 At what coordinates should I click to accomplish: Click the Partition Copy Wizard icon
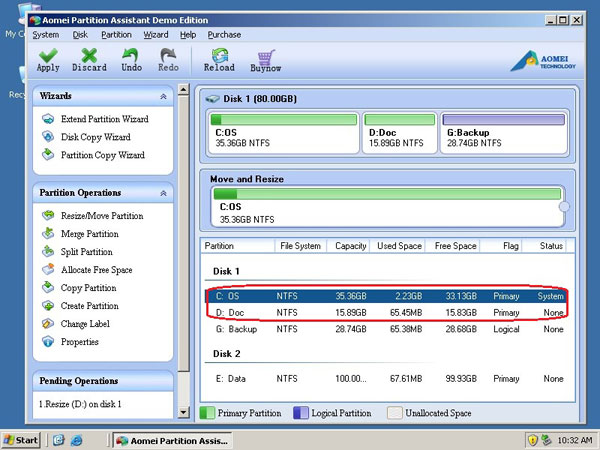tap(48, 154)
